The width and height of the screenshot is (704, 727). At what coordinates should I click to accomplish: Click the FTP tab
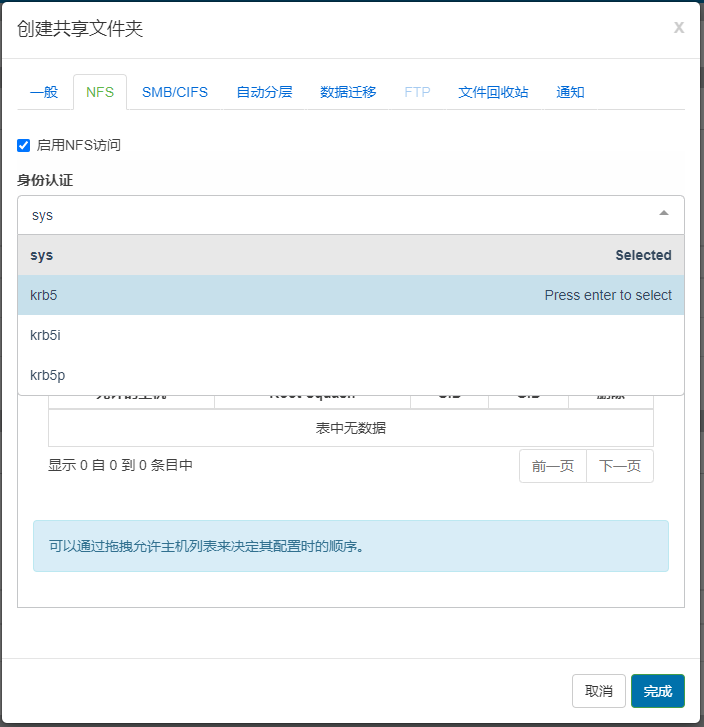[x=417, y=92]
